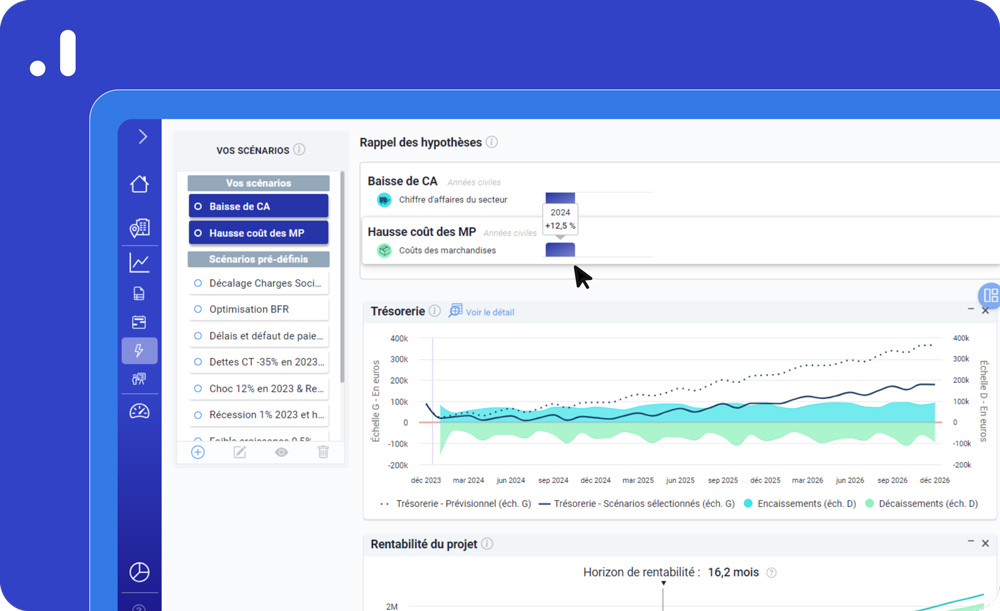
Task: Toggle Encaissements (éch. D) legend entry
Action: pos(800,504)
